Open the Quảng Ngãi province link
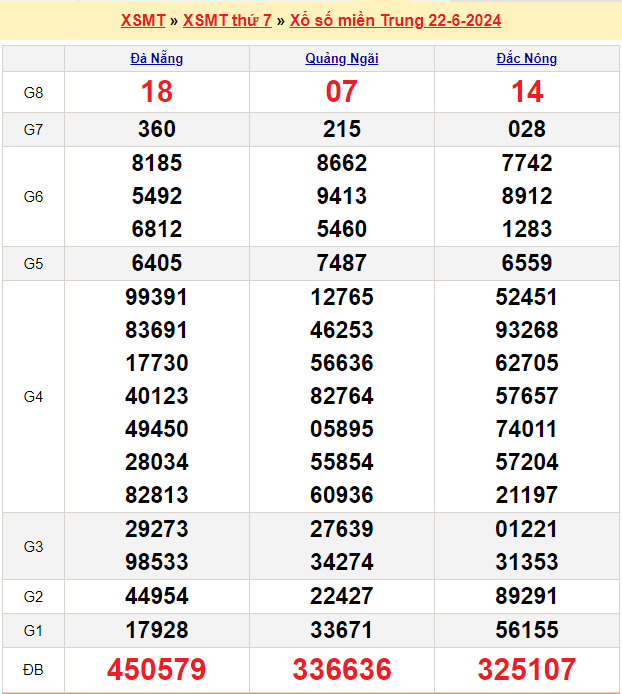 342,59
